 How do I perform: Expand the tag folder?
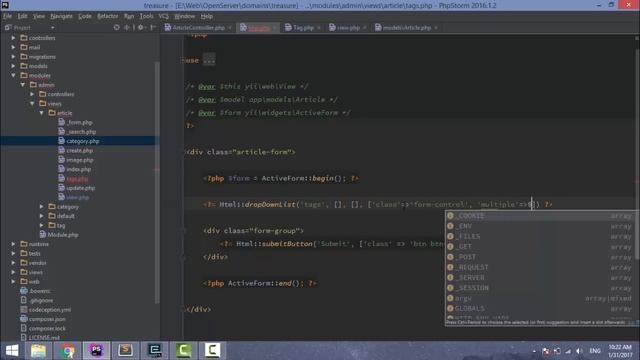tap(42, 225)
